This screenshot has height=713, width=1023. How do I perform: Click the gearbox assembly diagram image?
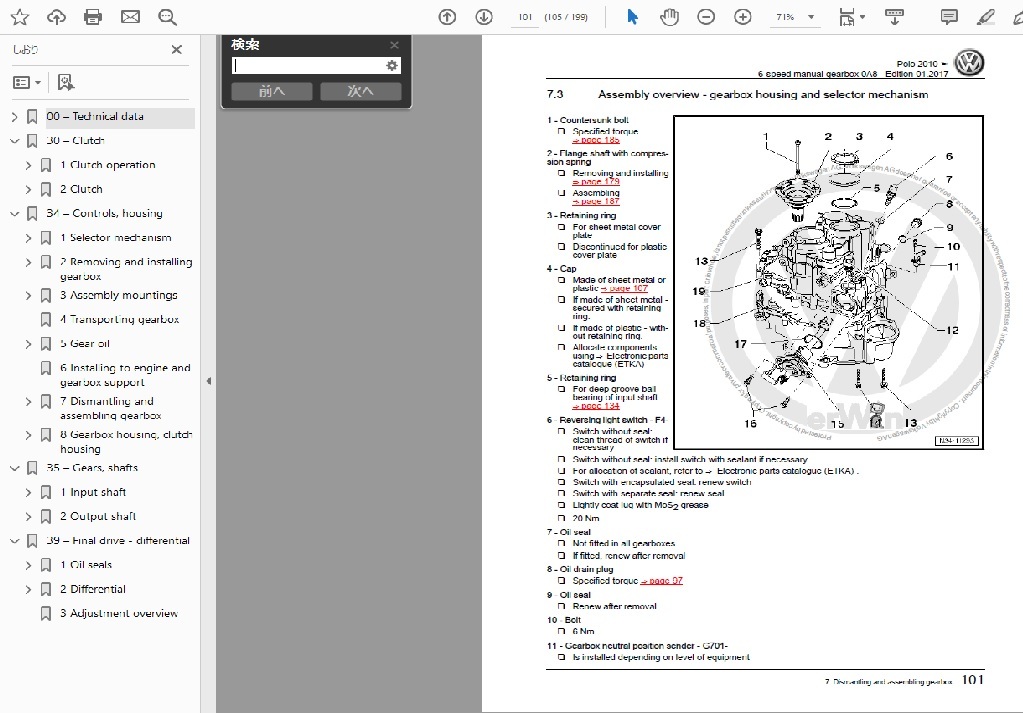click(x=829, y=282)
